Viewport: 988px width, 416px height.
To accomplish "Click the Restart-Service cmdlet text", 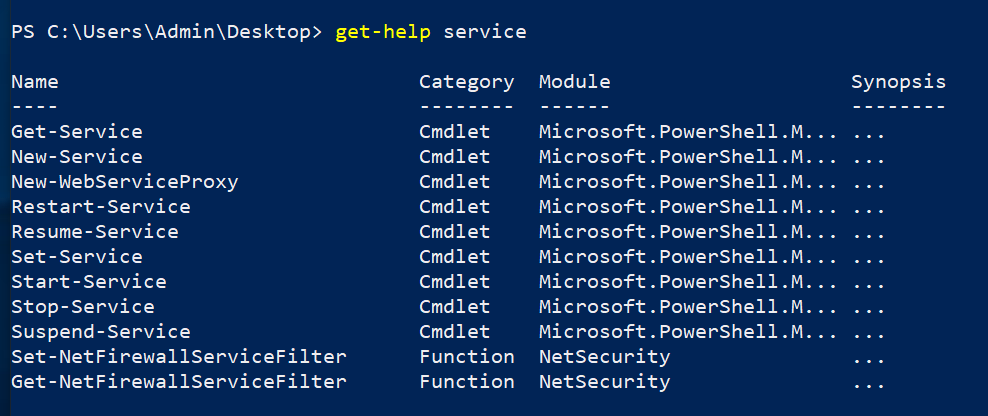I will [x=101, y=207].
